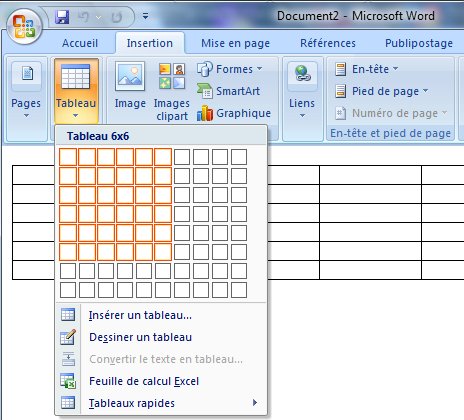Click the round Office button
Viewport: 464px width, 420px height.
pyautogui.click(x=24, y=27)
